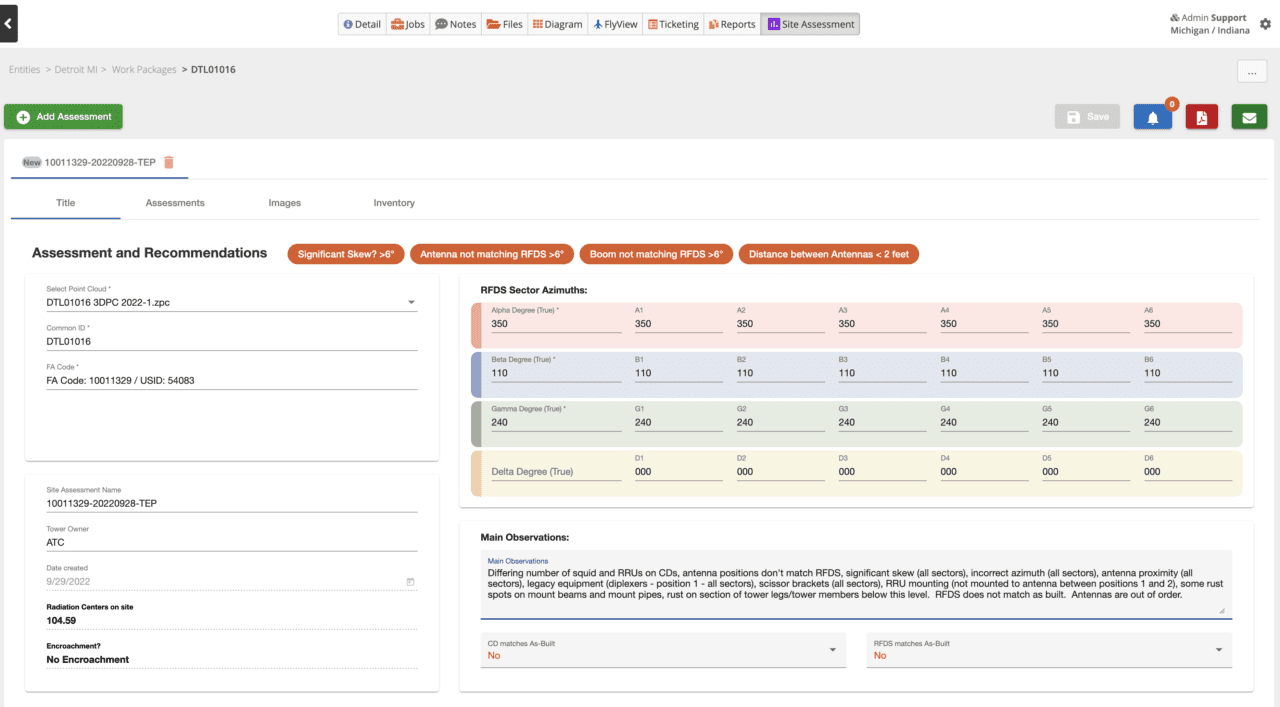Switch to the Diagram view
This screenshot has width=1280, height=707.
[x=557, y=23]
